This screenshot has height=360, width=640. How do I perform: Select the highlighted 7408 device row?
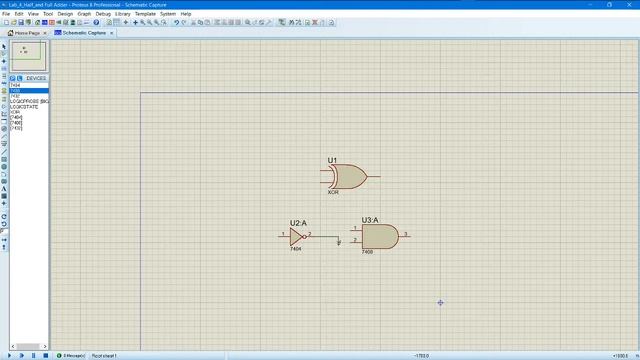point(29,91)
